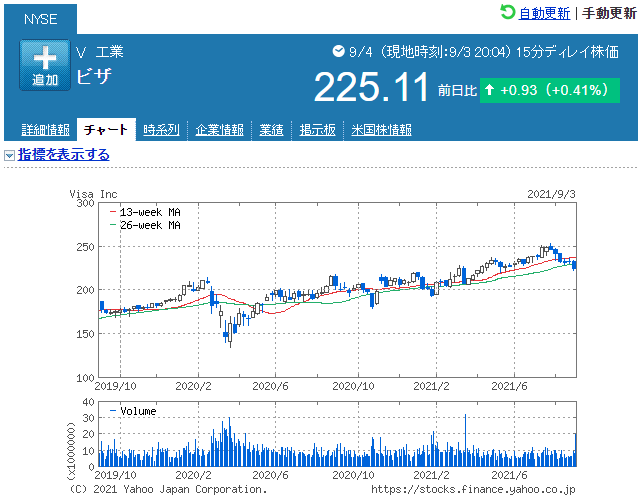
Task: Click the V 工業 ticker and sector label
Action: (100, 52)
